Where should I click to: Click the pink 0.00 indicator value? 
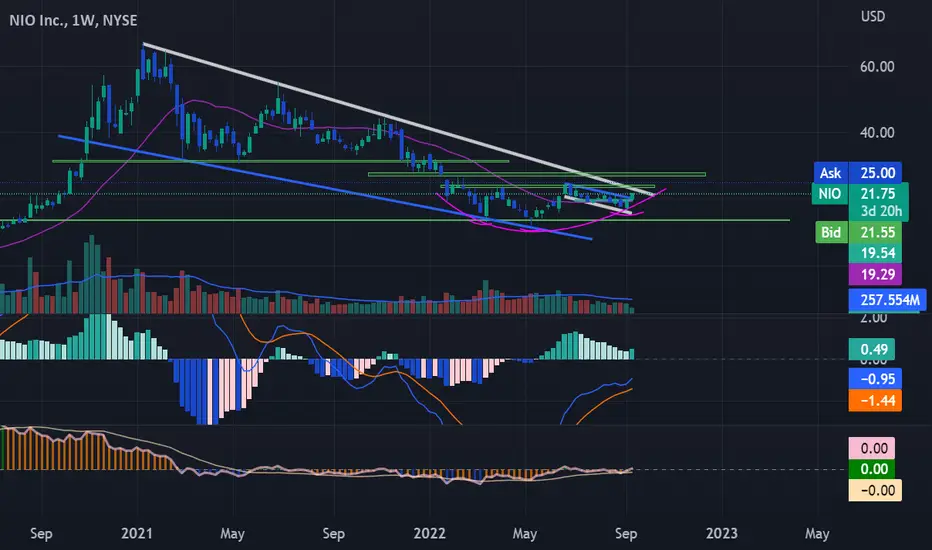coord(872,448)
